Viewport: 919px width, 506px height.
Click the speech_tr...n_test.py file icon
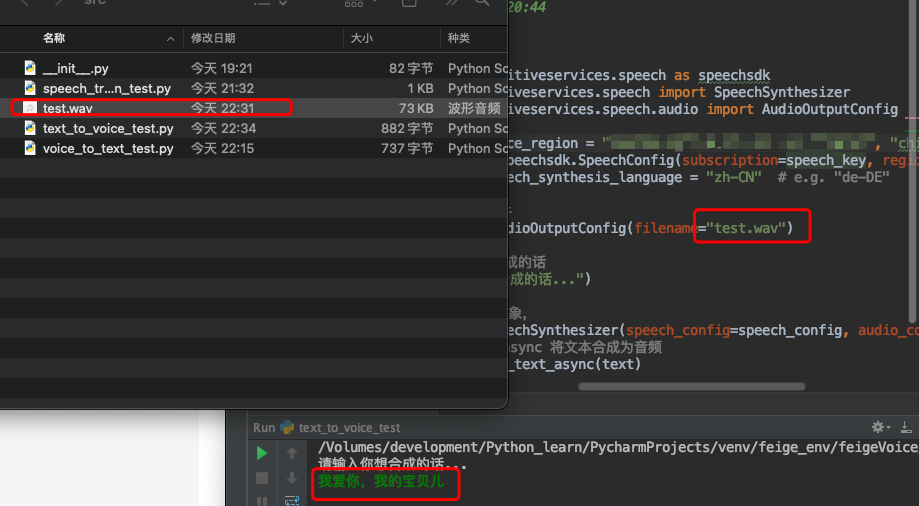(30, 88)
